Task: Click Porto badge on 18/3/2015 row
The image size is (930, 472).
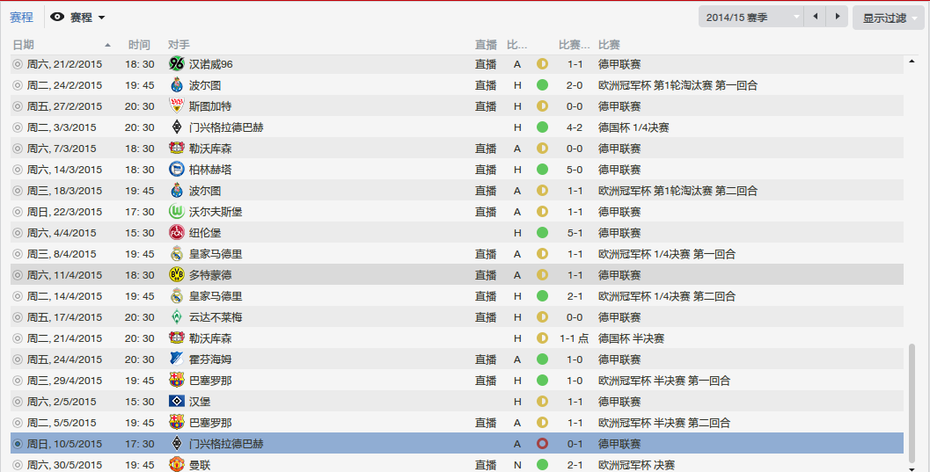Action: point(177,191)
